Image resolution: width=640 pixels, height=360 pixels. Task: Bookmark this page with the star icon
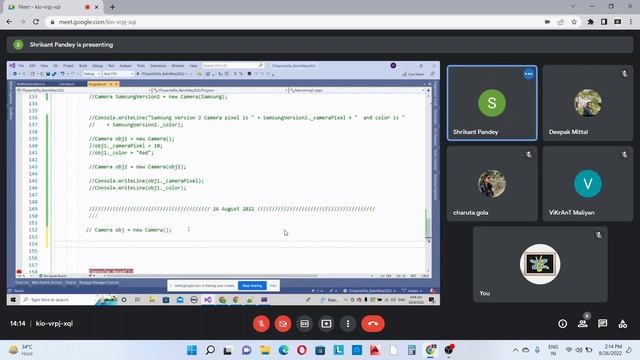[574, 22]
